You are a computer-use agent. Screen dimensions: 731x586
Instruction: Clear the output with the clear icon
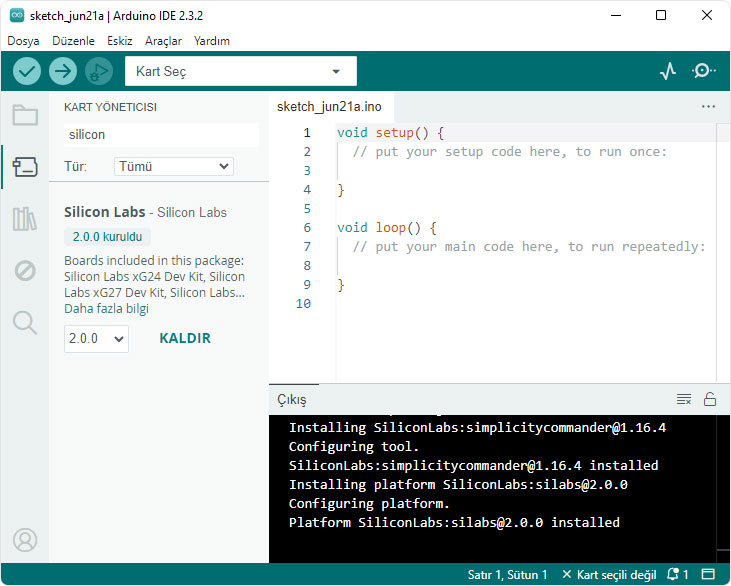pos(684,399)
